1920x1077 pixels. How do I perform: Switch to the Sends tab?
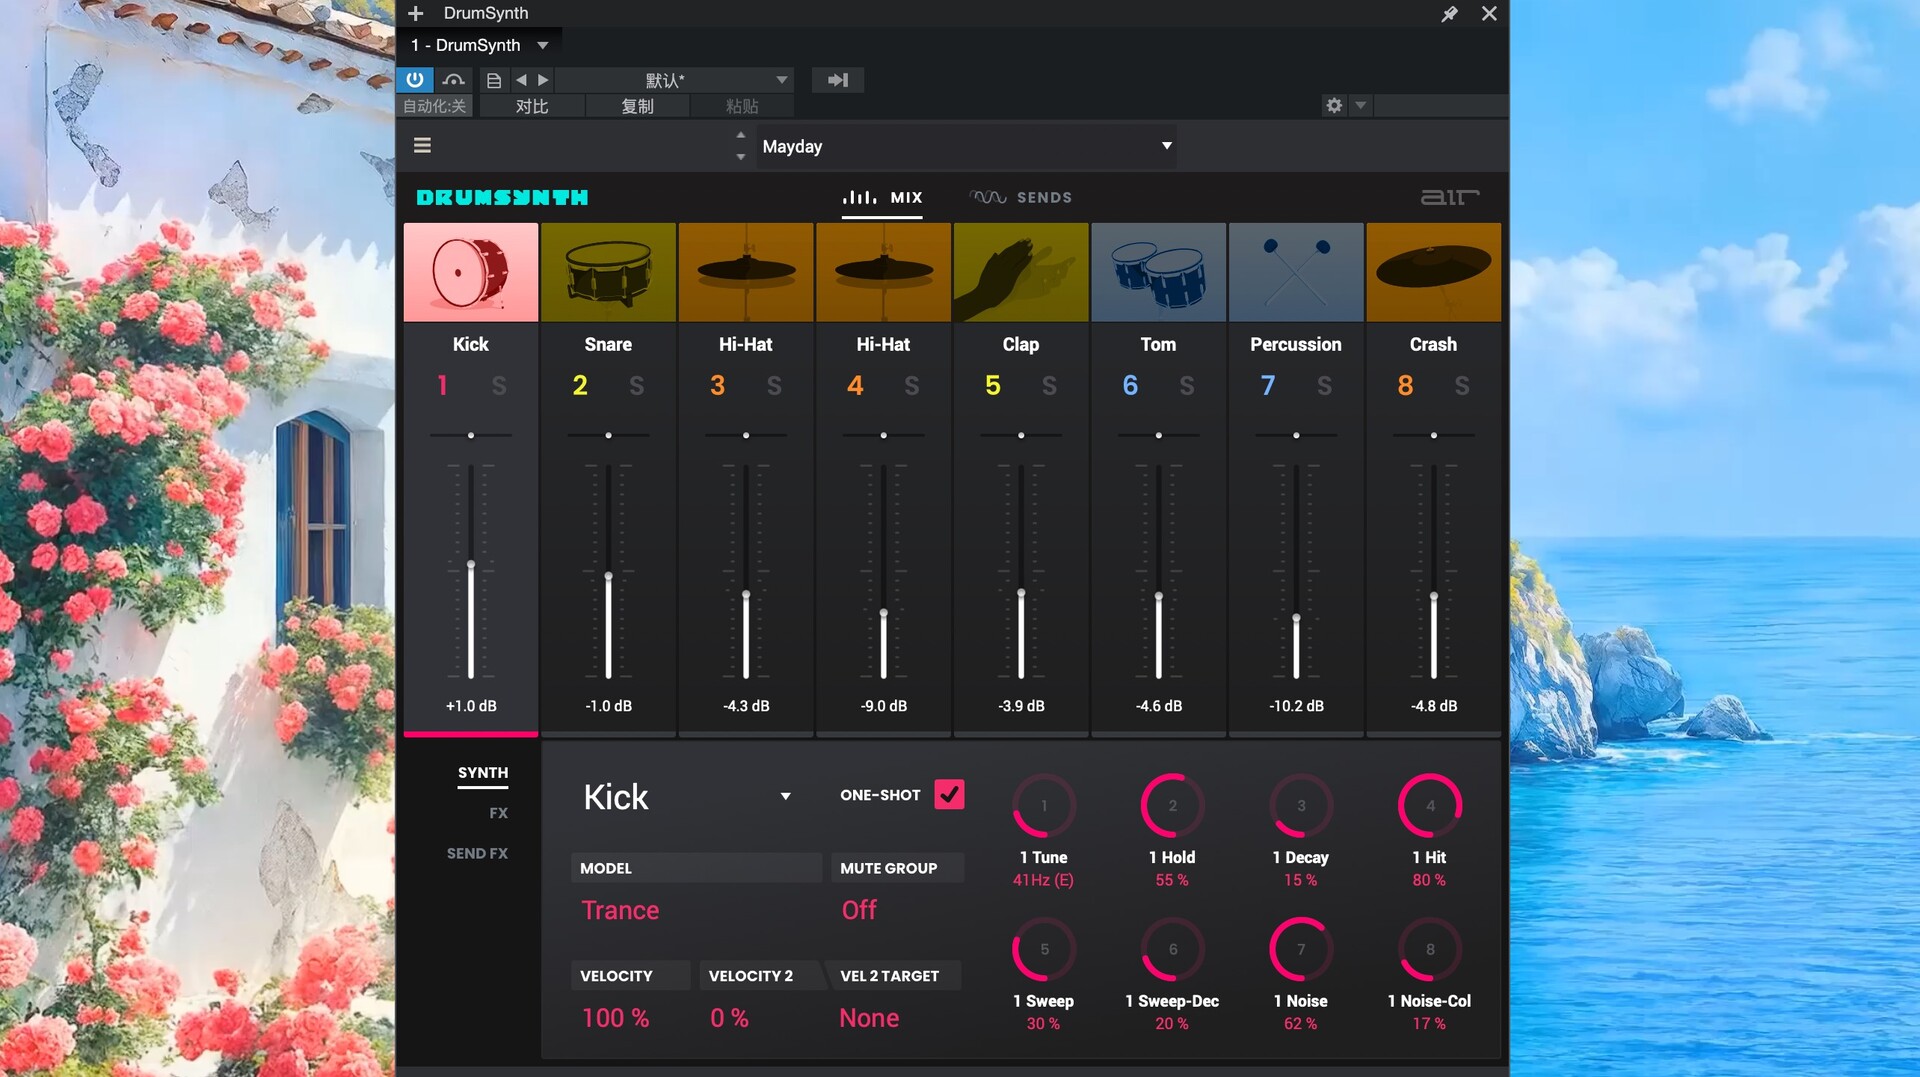[x=1021, y=198]
